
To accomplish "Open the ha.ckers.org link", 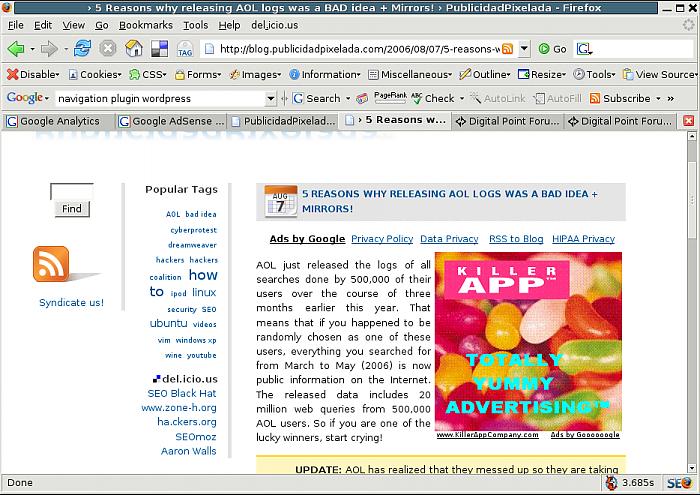I will click(x=187, y=422).
